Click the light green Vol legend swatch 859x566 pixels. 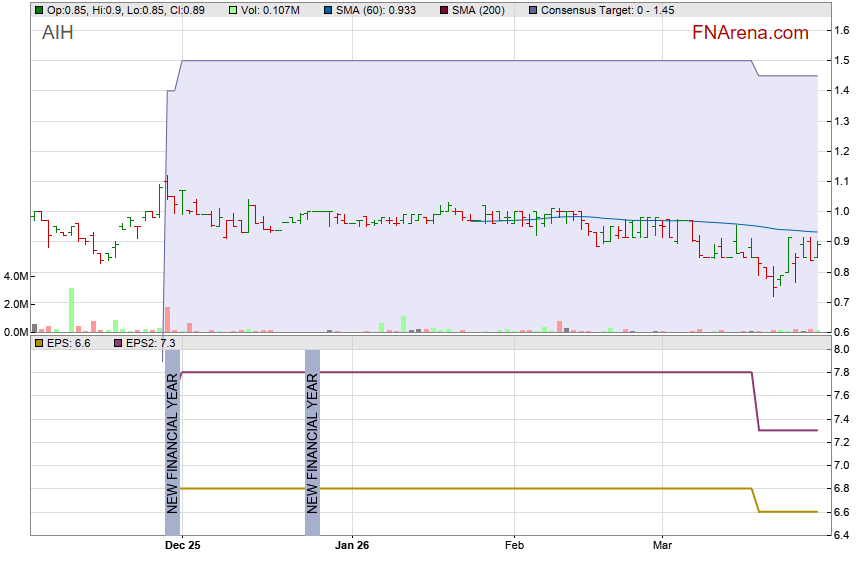pyautogui.click(x=233, y=9)
